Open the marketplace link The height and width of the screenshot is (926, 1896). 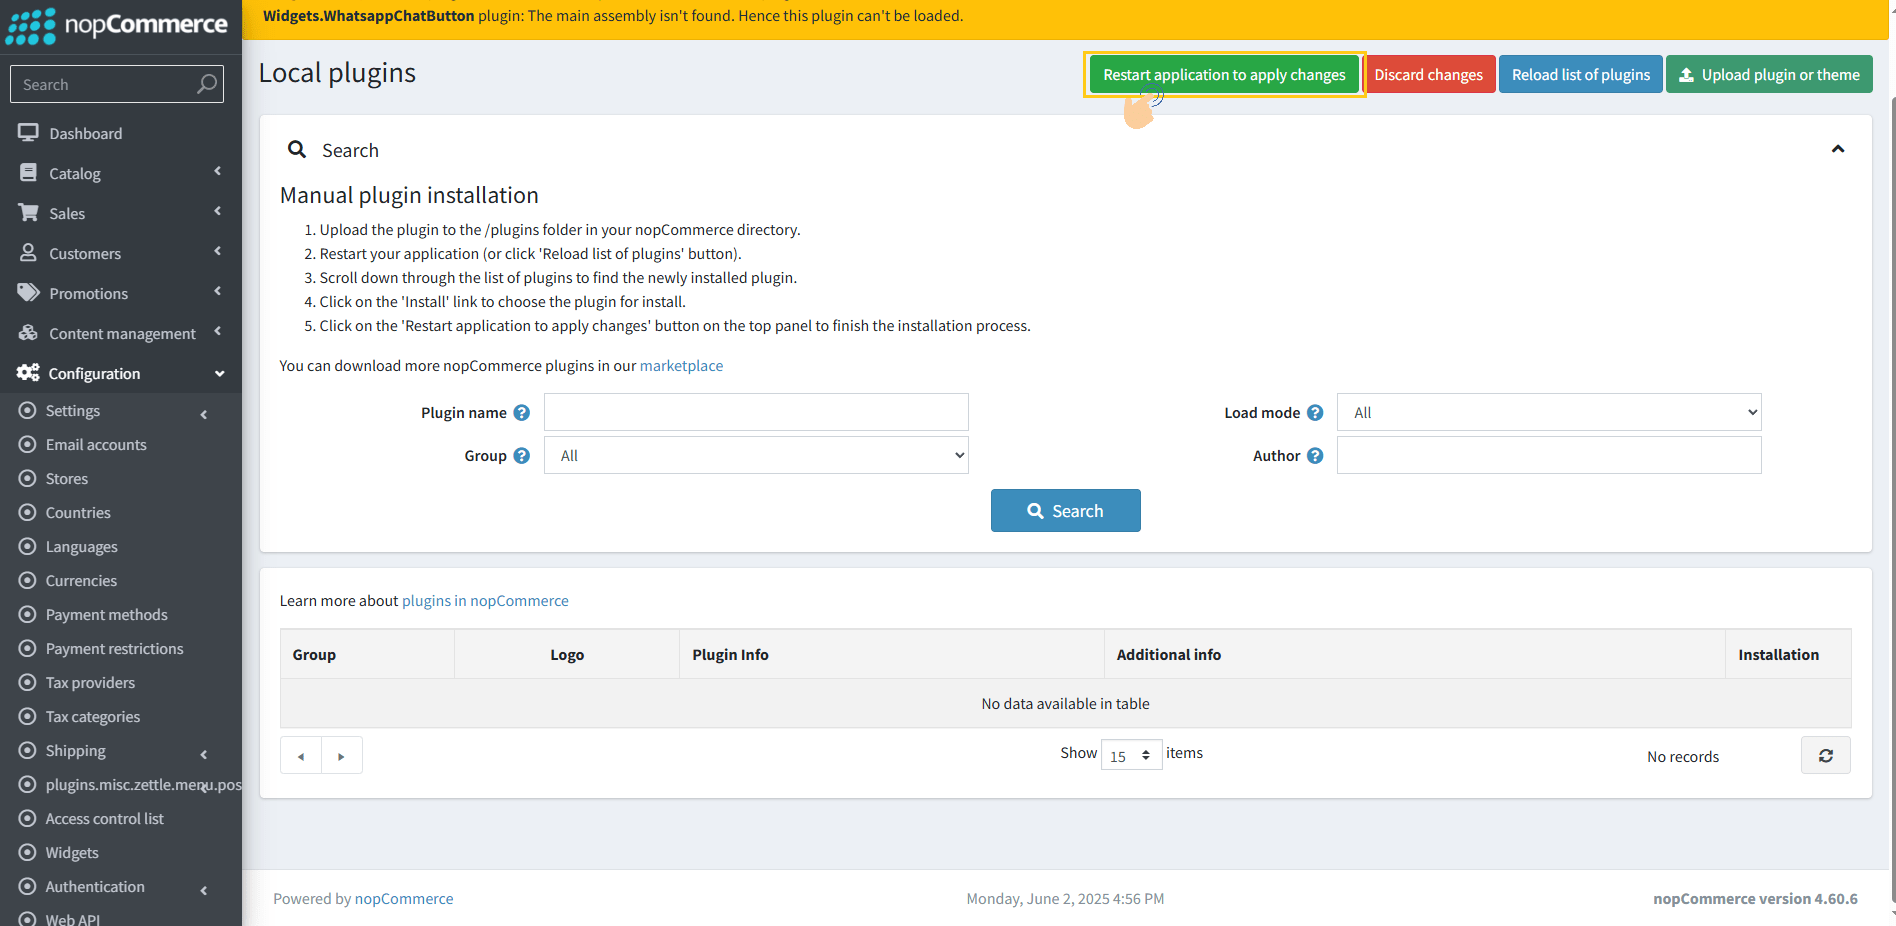[x=681, y=366]
